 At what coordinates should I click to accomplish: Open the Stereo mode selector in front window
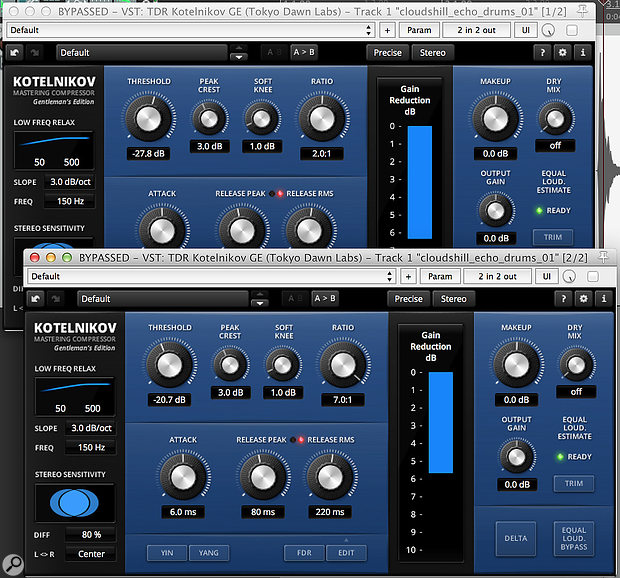[454, 299]
